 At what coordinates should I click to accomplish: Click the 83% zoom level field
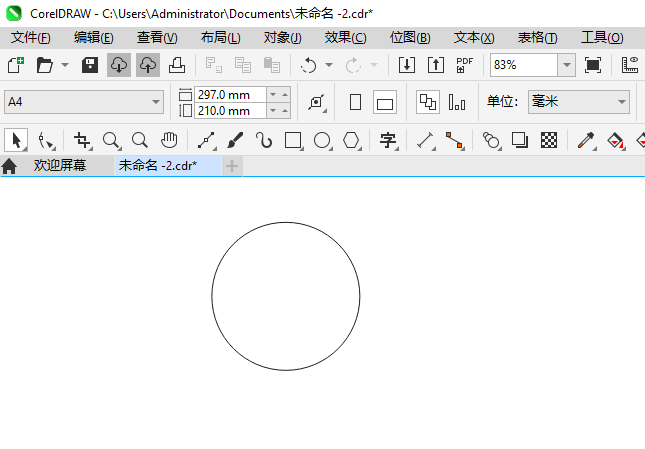point(524,65)
